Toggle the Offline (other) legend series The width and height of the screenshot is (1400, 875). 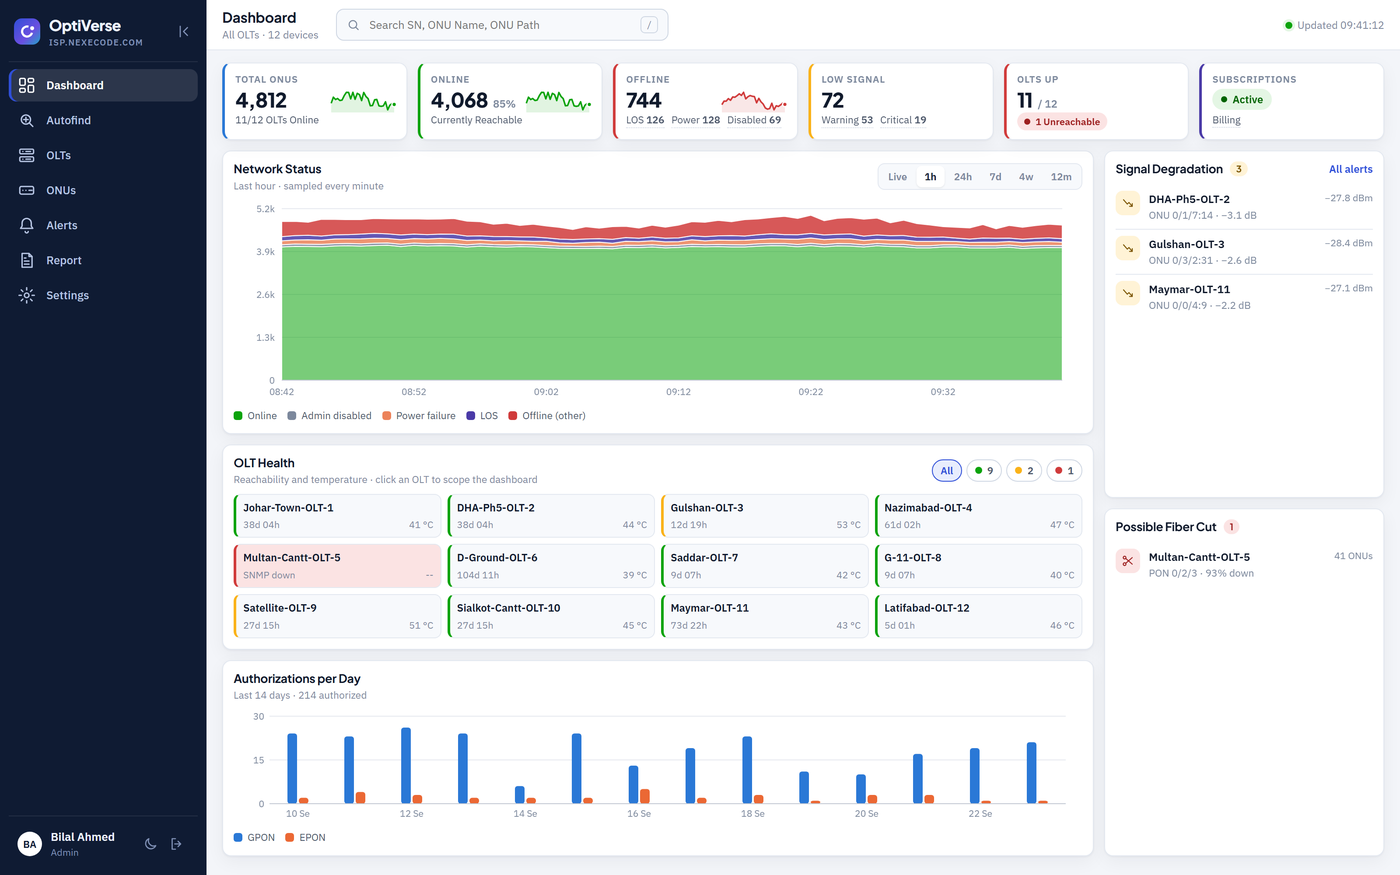(547, 416)
